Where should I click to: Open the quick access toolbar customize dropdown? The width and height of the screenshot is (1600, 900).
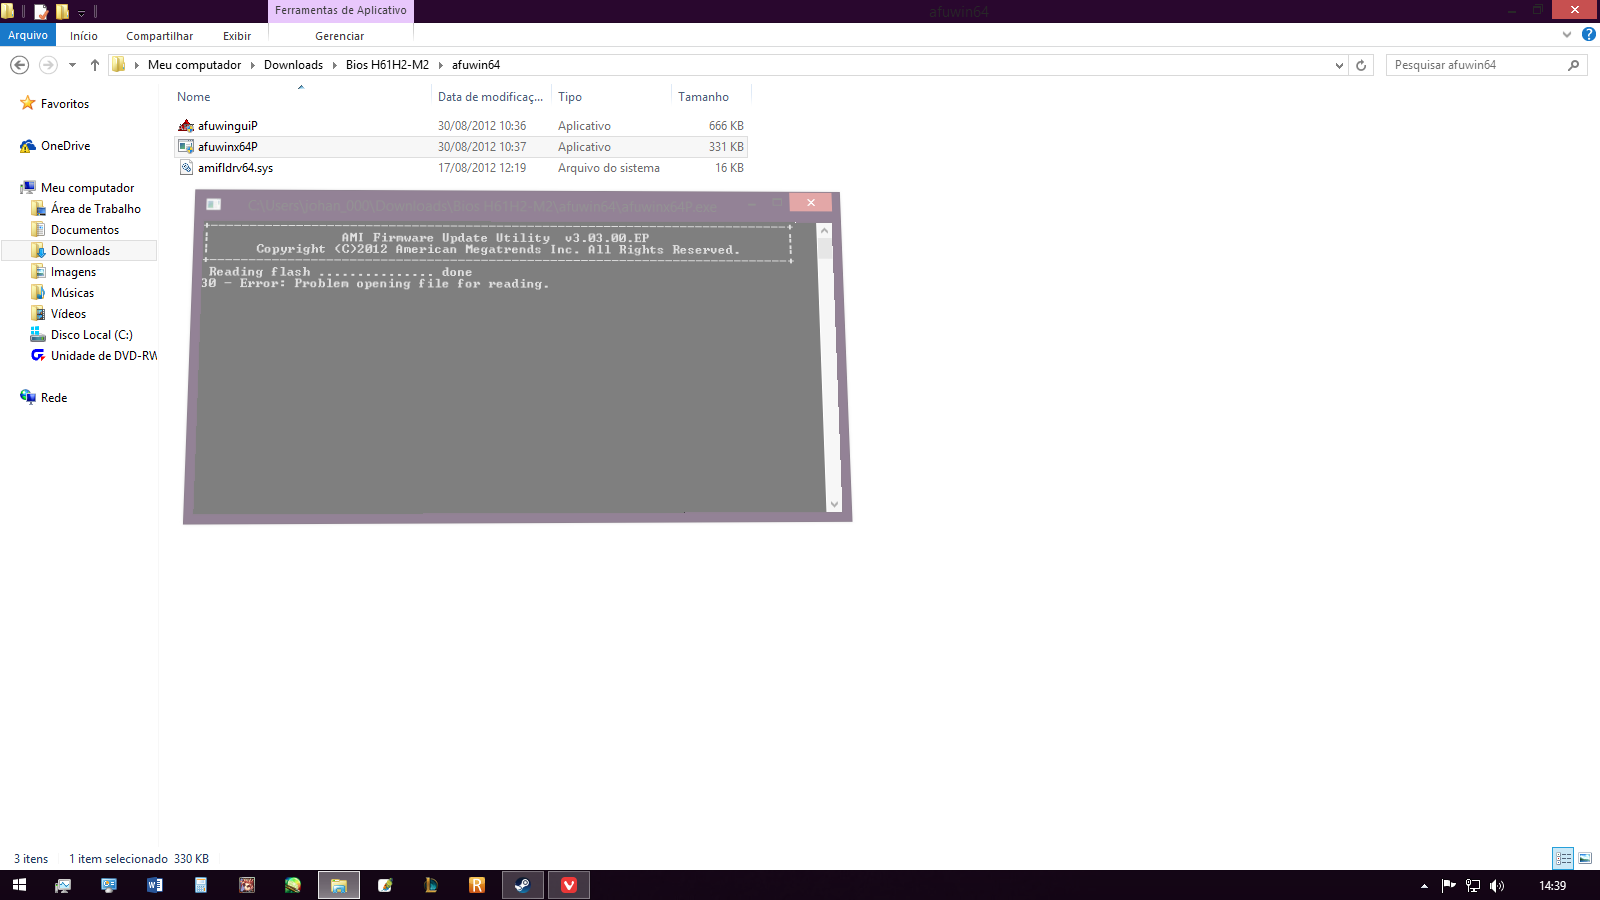pos(82,12)
